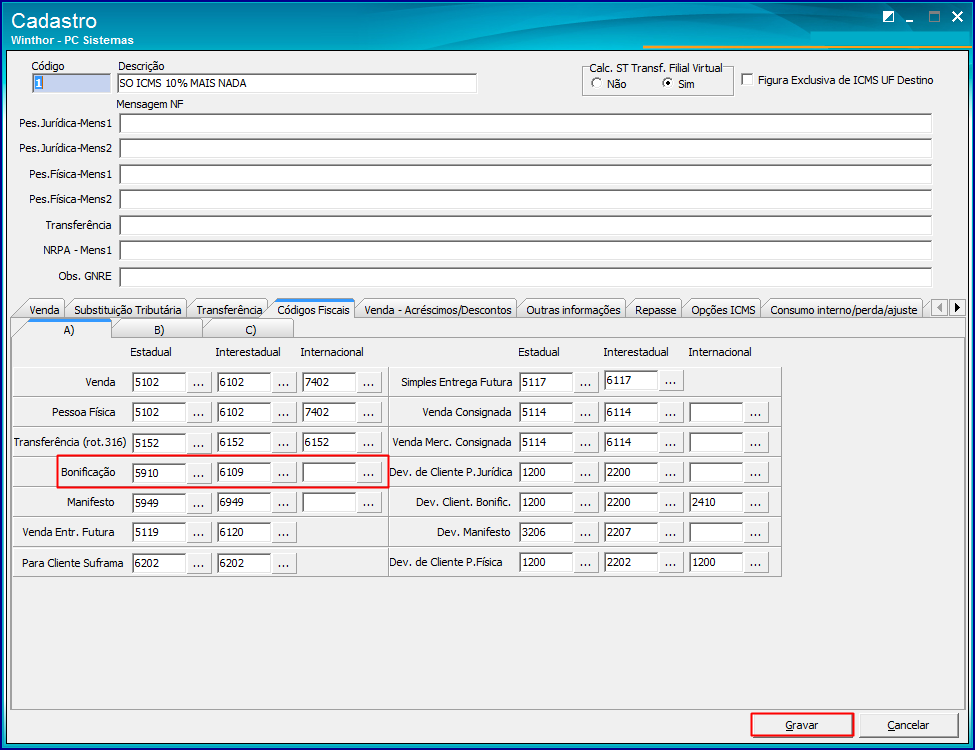Edit the Para Cliente Suframa Interestadual code 6202

click(x=244, y=563)
